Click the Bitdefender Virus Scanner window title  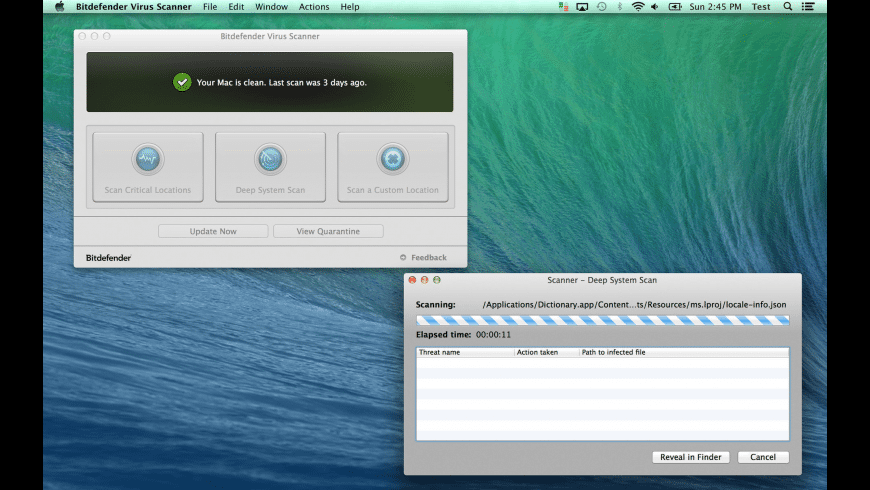tap(270, 36)
